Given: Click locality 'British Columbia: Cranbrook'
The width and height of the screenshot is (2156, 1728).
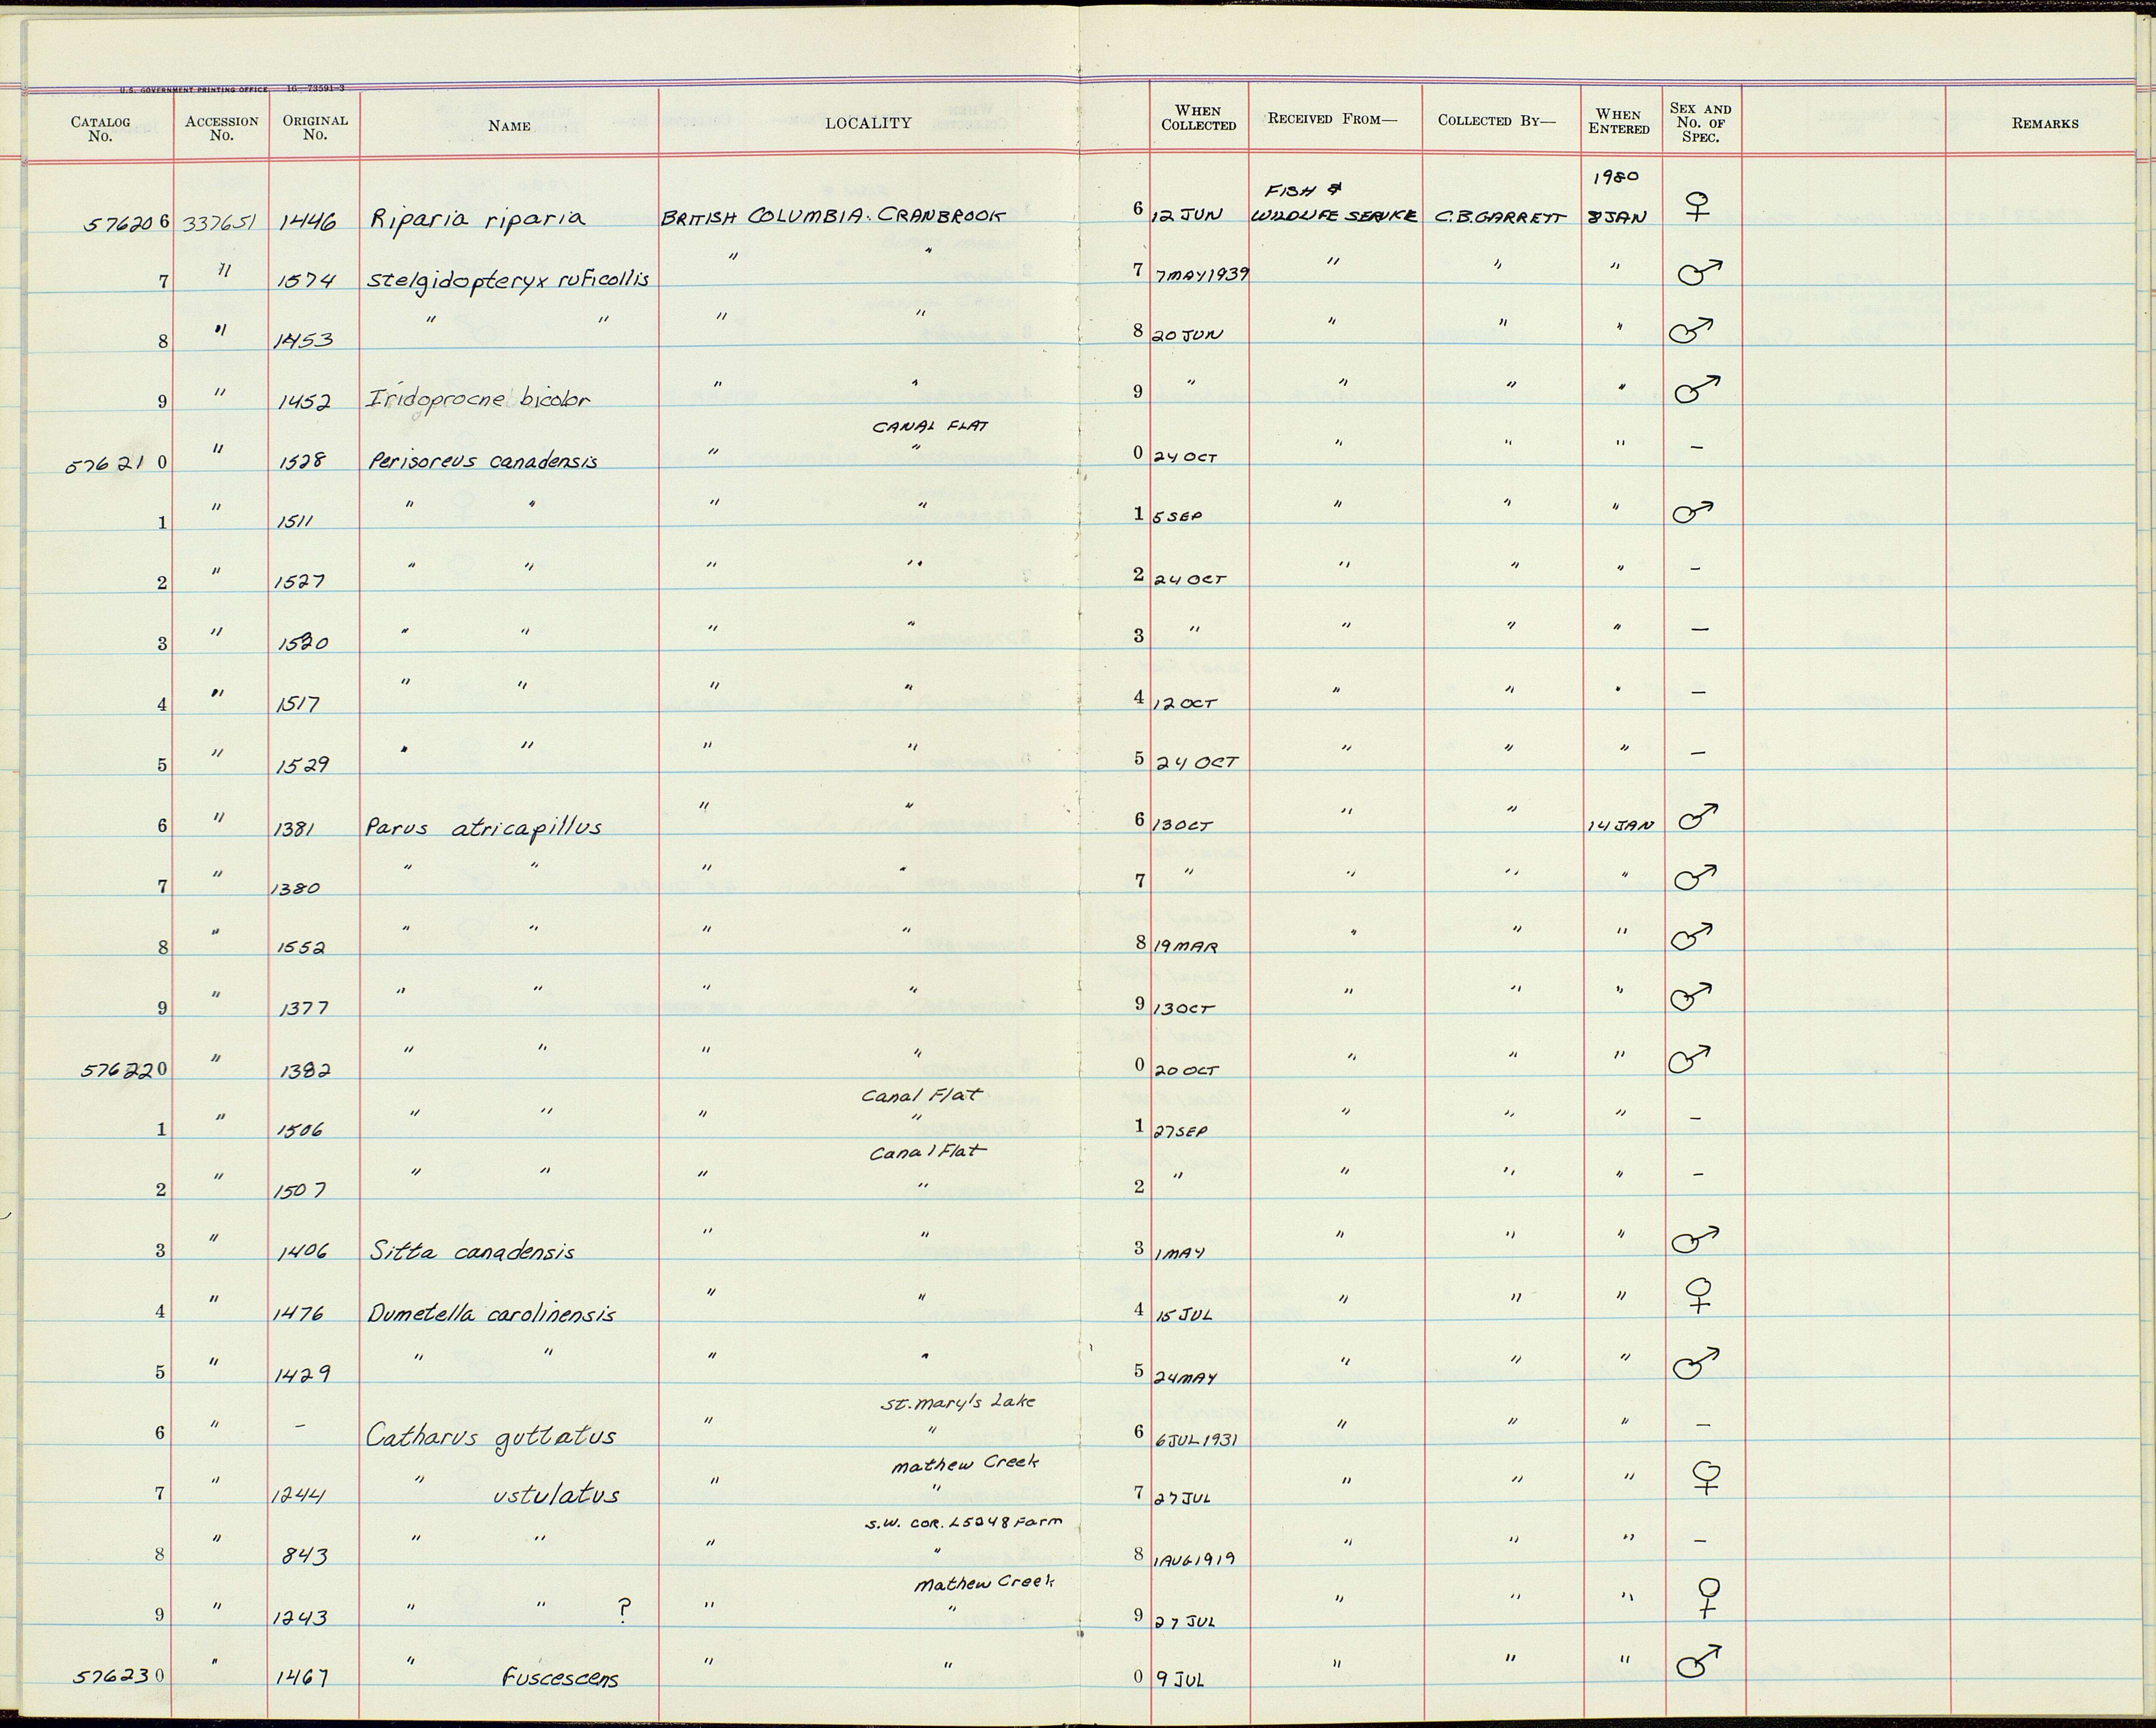Looking at the screenshot, I should (832, 219).
